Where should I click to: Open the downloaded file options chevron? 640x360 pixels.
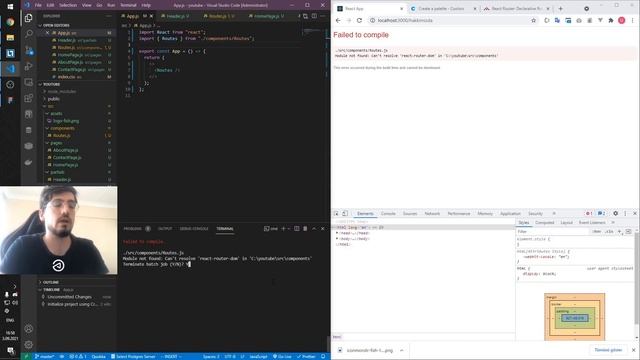[402, 350]
